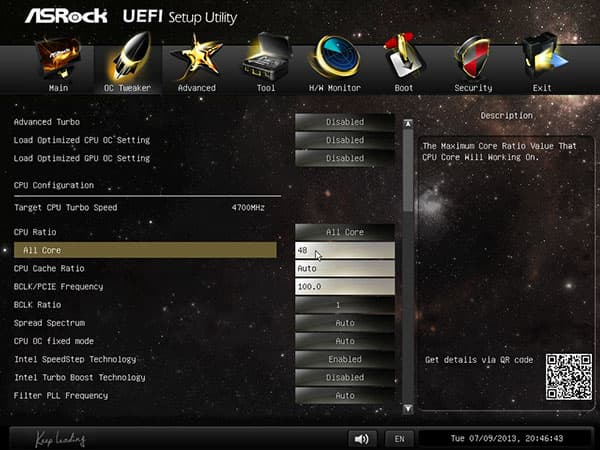This screenshot has height=450, width=600.
Task: Select the CPU OC fixed mode label
Action: pos(54,341)
